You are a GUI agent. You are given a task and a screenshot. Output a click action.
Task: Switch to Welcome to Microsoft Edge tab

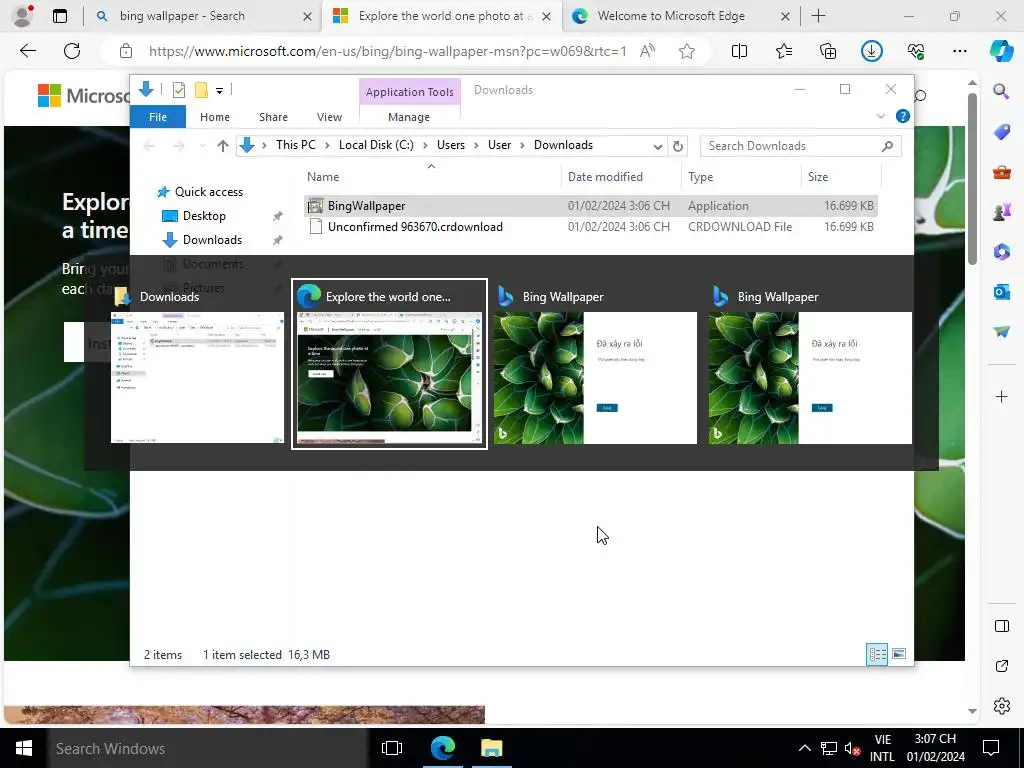click(682, 16)
